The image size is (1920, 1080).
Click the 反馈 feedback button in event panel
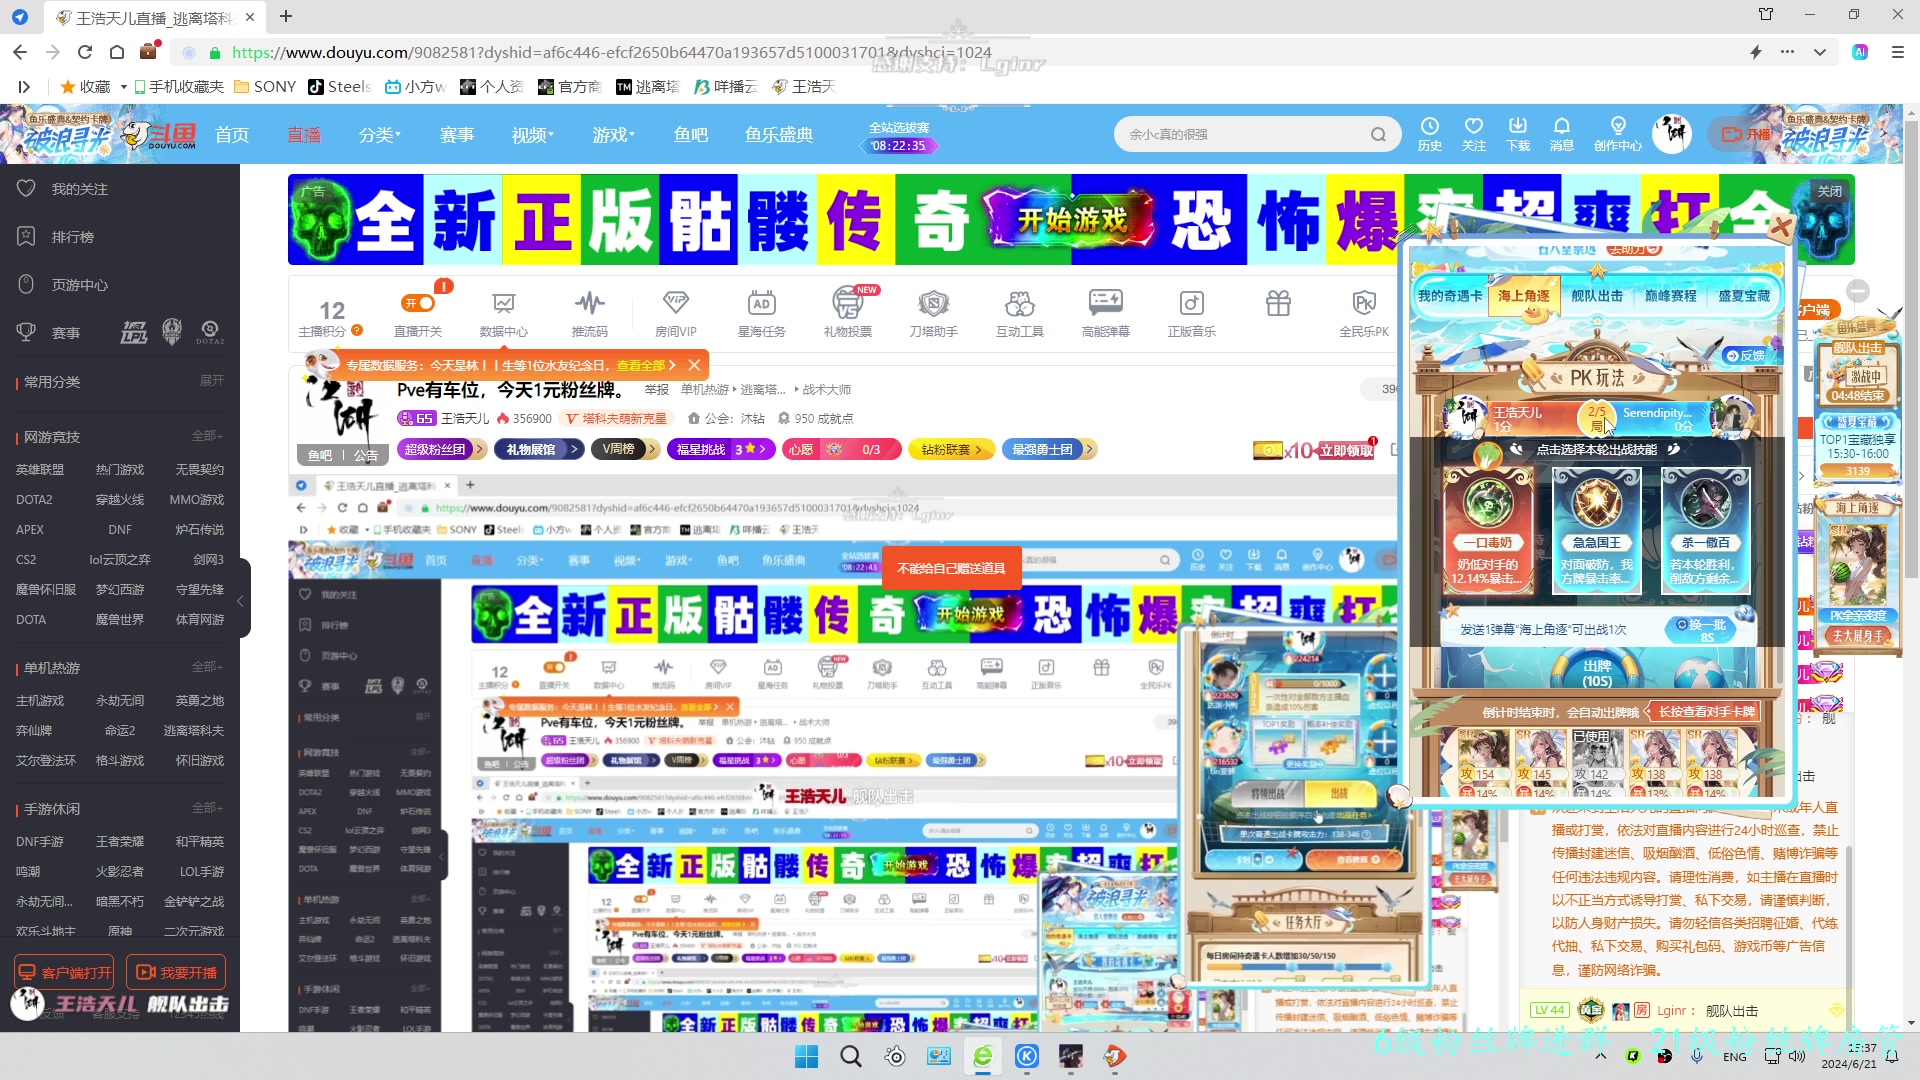[x=1745, y=355]
